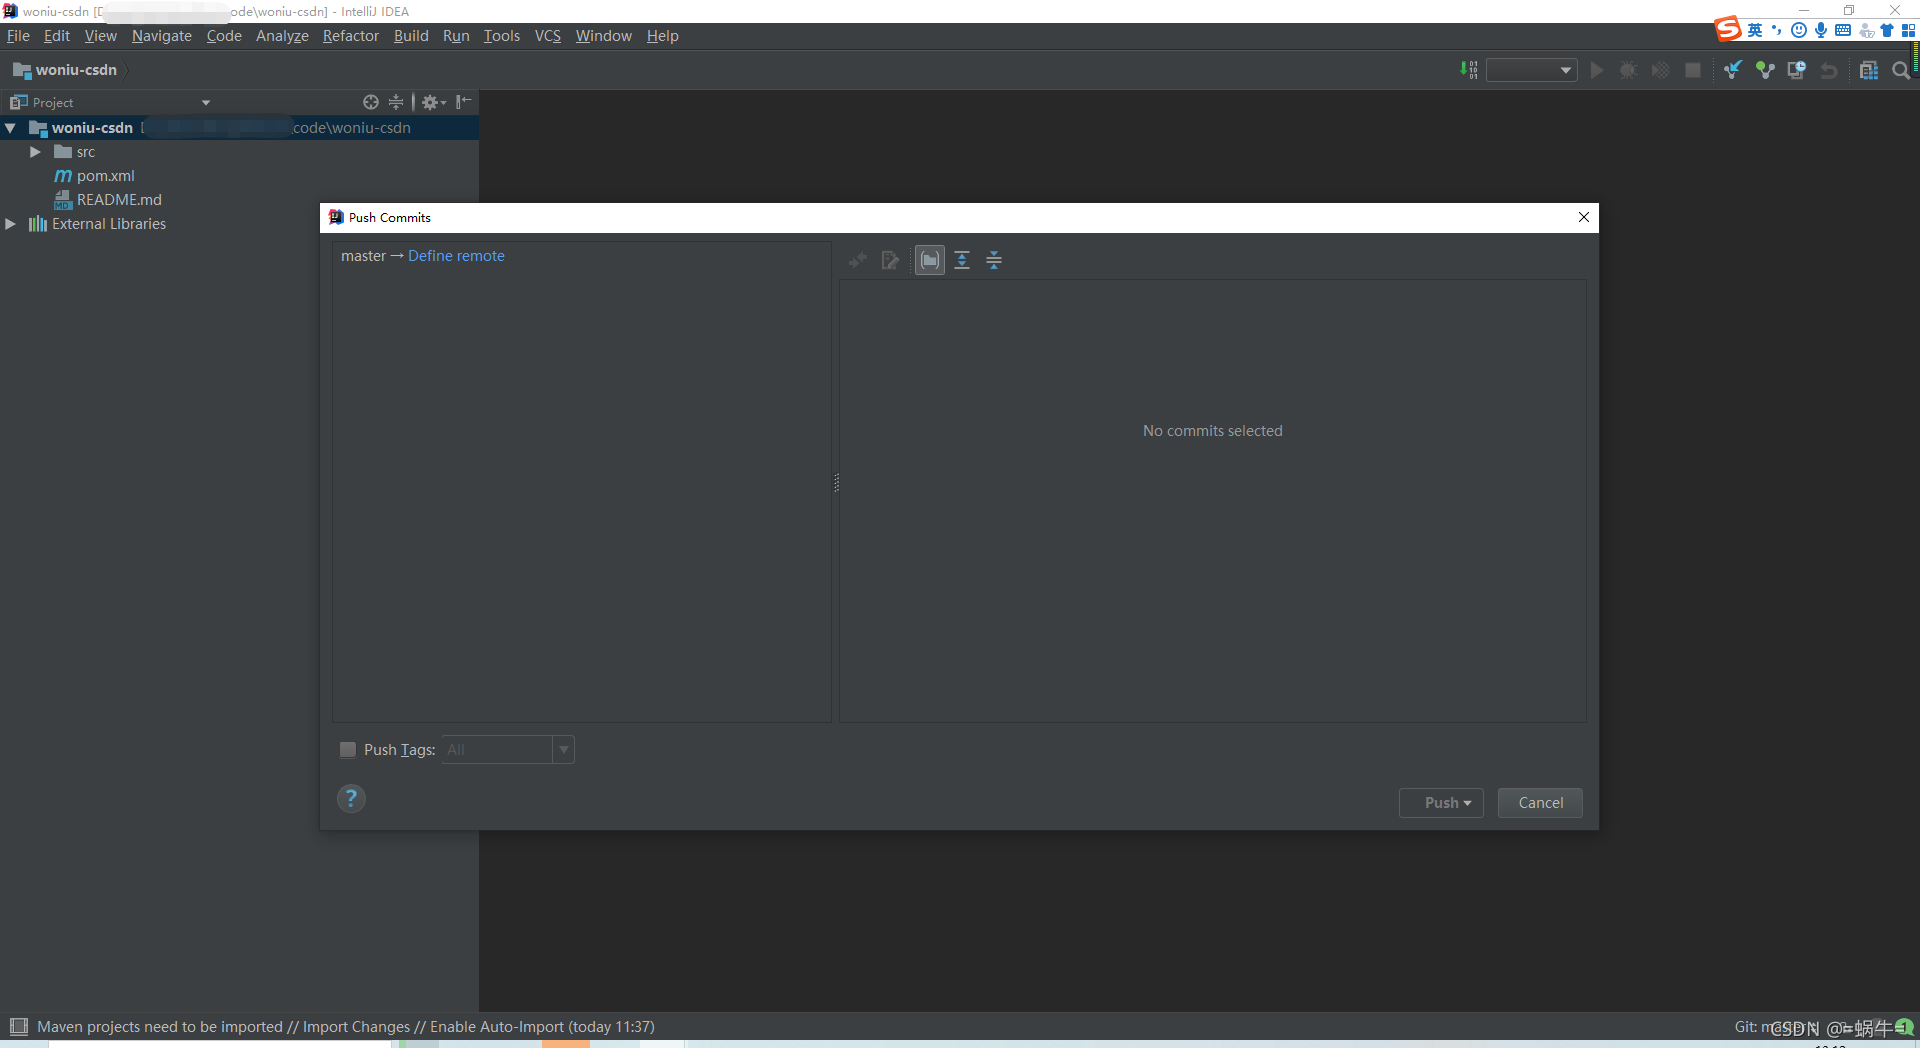Screen dimensions: 1920x1048
Task: Click the Sogou input method S logo
Action: click(1728, 30)
